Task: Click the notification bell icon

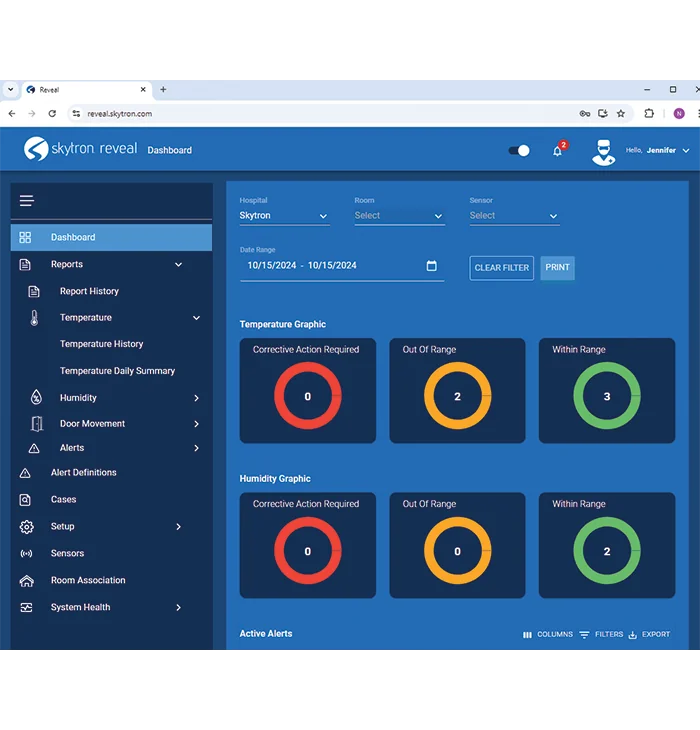Action: click(x=557, y=151)
